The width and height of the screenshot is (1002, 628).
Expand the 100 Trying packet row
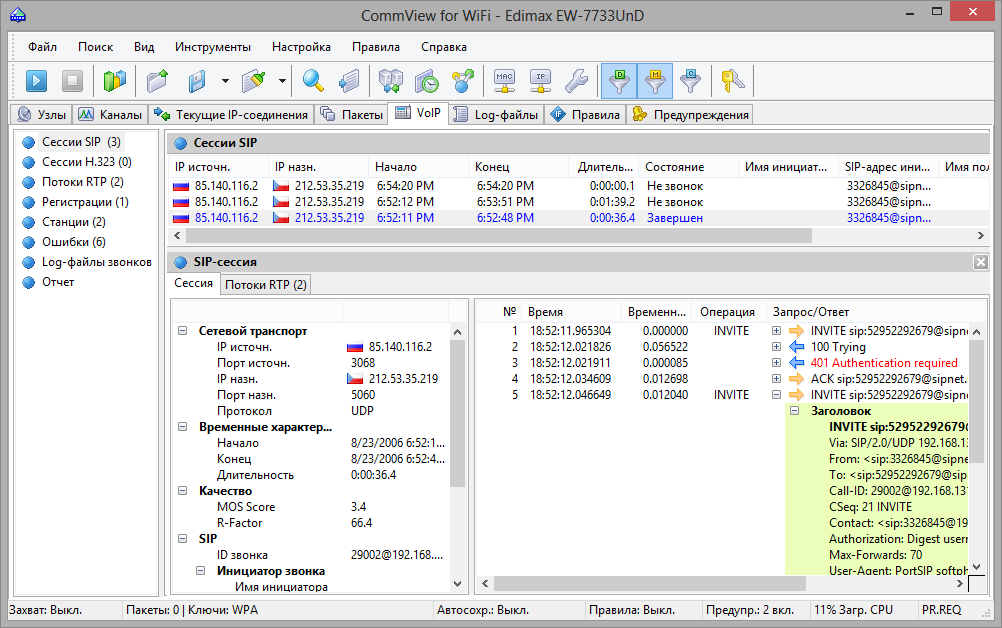[x=776, y=347]
